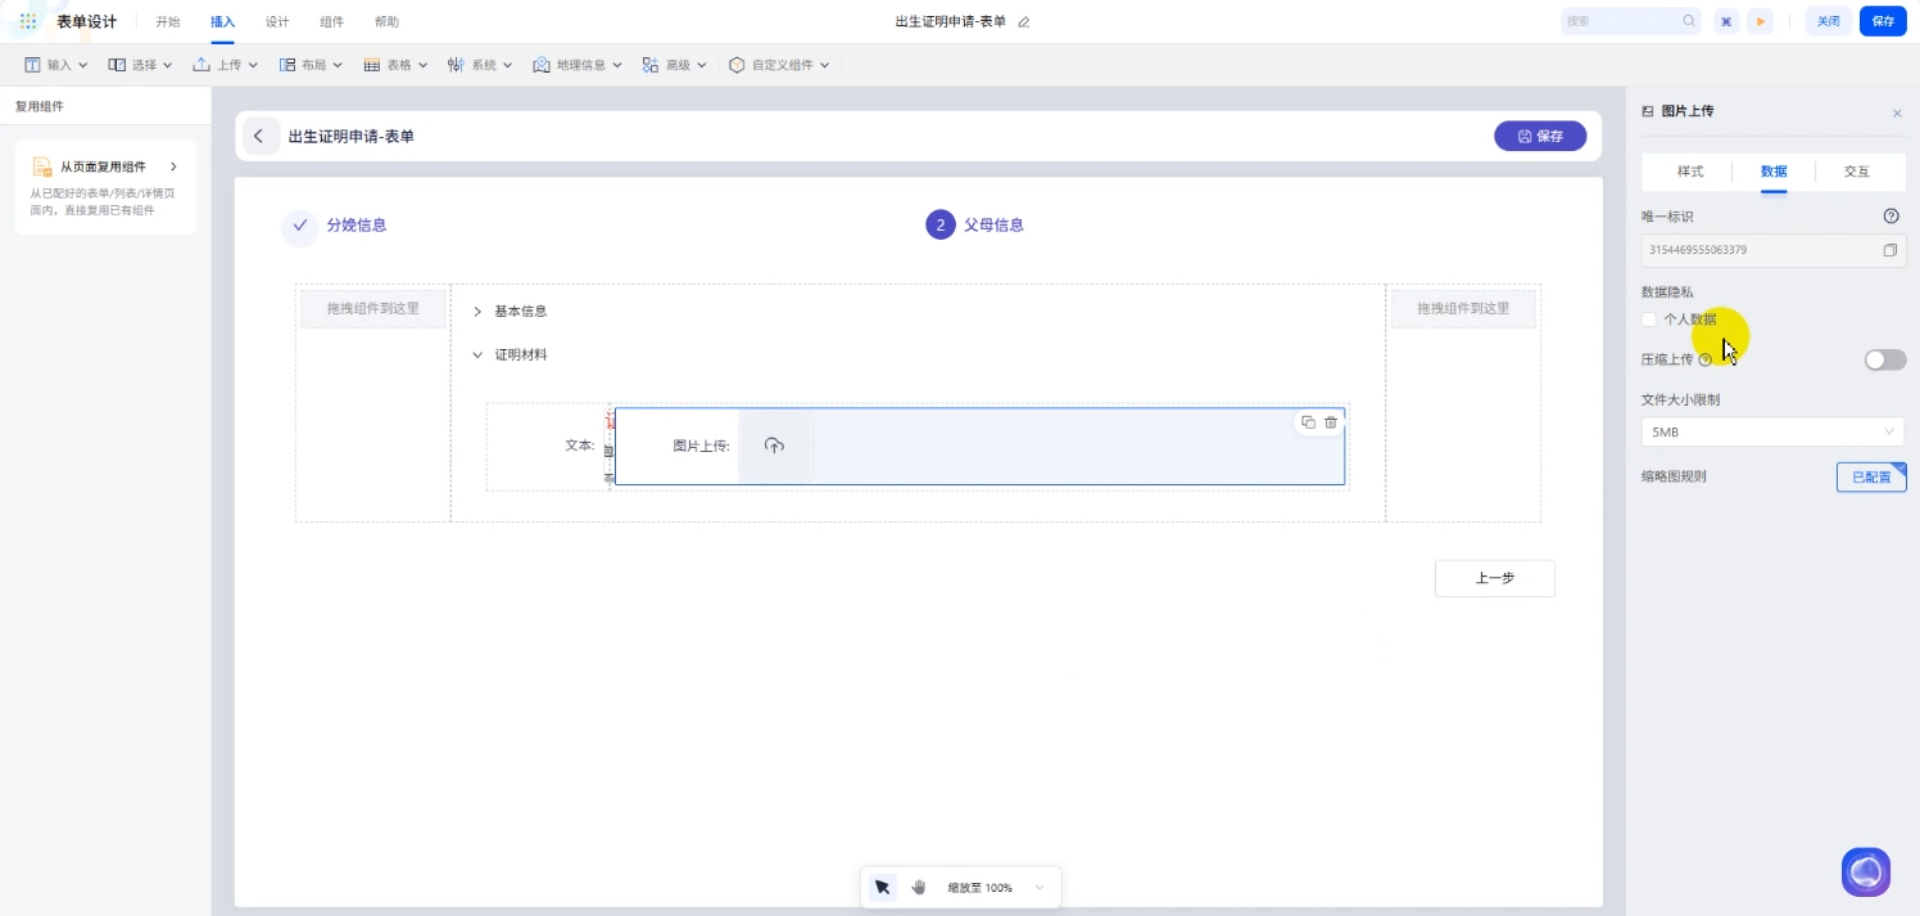
Task: Click the 图片上传 panel header icon
Action: click(x=1648, y=111)
